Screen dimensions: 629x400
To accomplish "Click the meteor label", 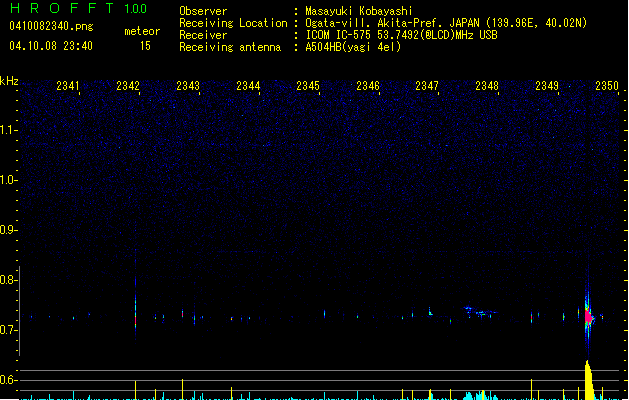I will pyautogui.click(x=142, y=31).
